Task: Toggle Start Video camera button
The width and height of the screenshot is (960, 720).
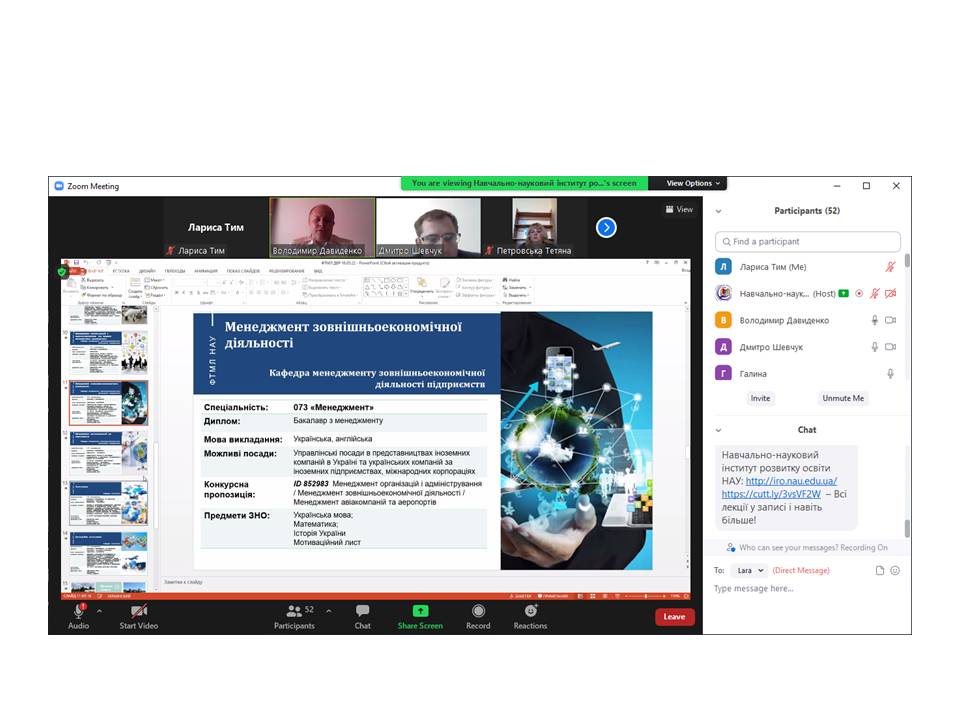Action: point(139,611)
